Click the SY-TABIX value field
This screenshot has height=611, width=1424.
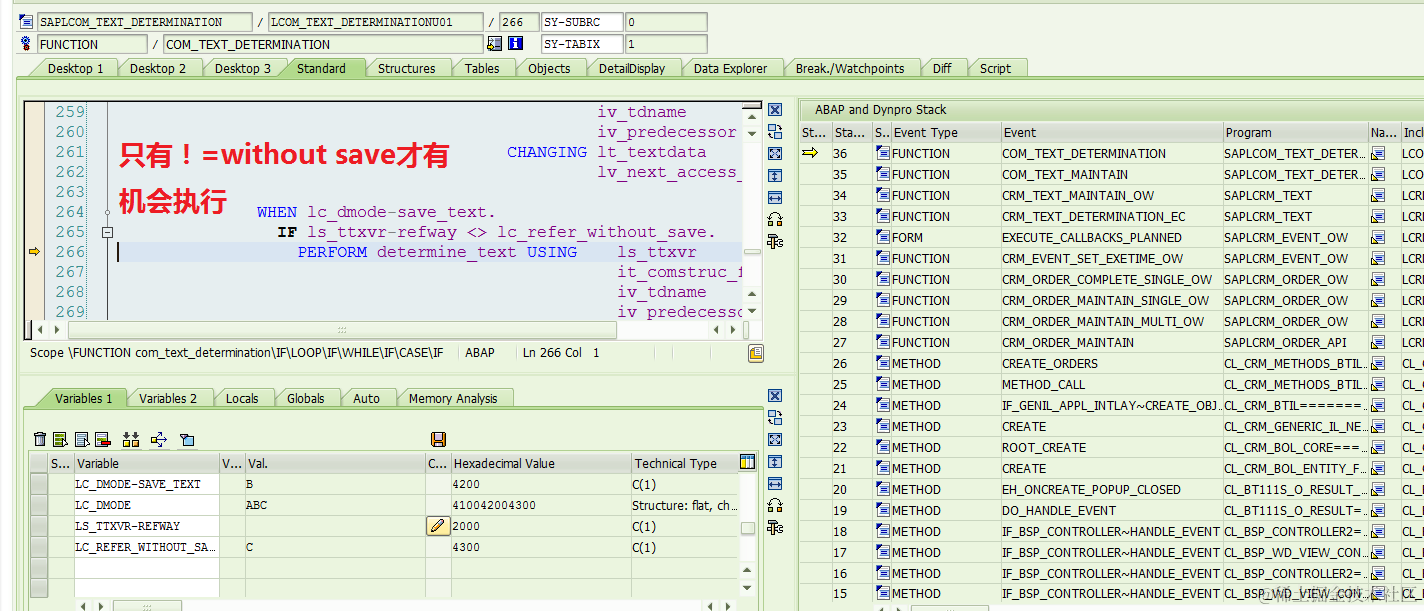(665, 44)
